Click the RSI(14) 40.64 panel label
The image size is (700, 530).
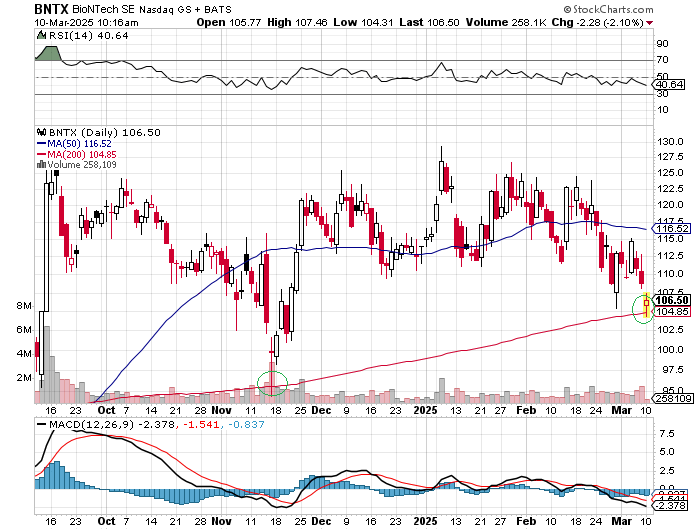(x=88, y=36)
